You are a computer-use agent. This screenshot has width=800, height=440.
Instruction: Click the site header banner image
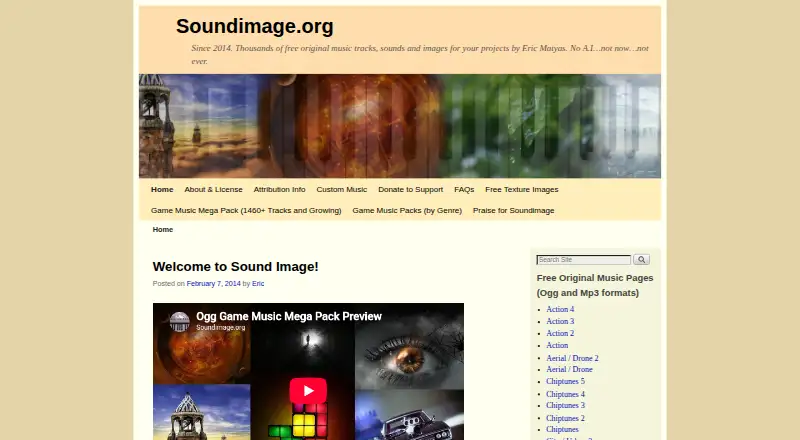pyautogui.click(x=399, y=126)
